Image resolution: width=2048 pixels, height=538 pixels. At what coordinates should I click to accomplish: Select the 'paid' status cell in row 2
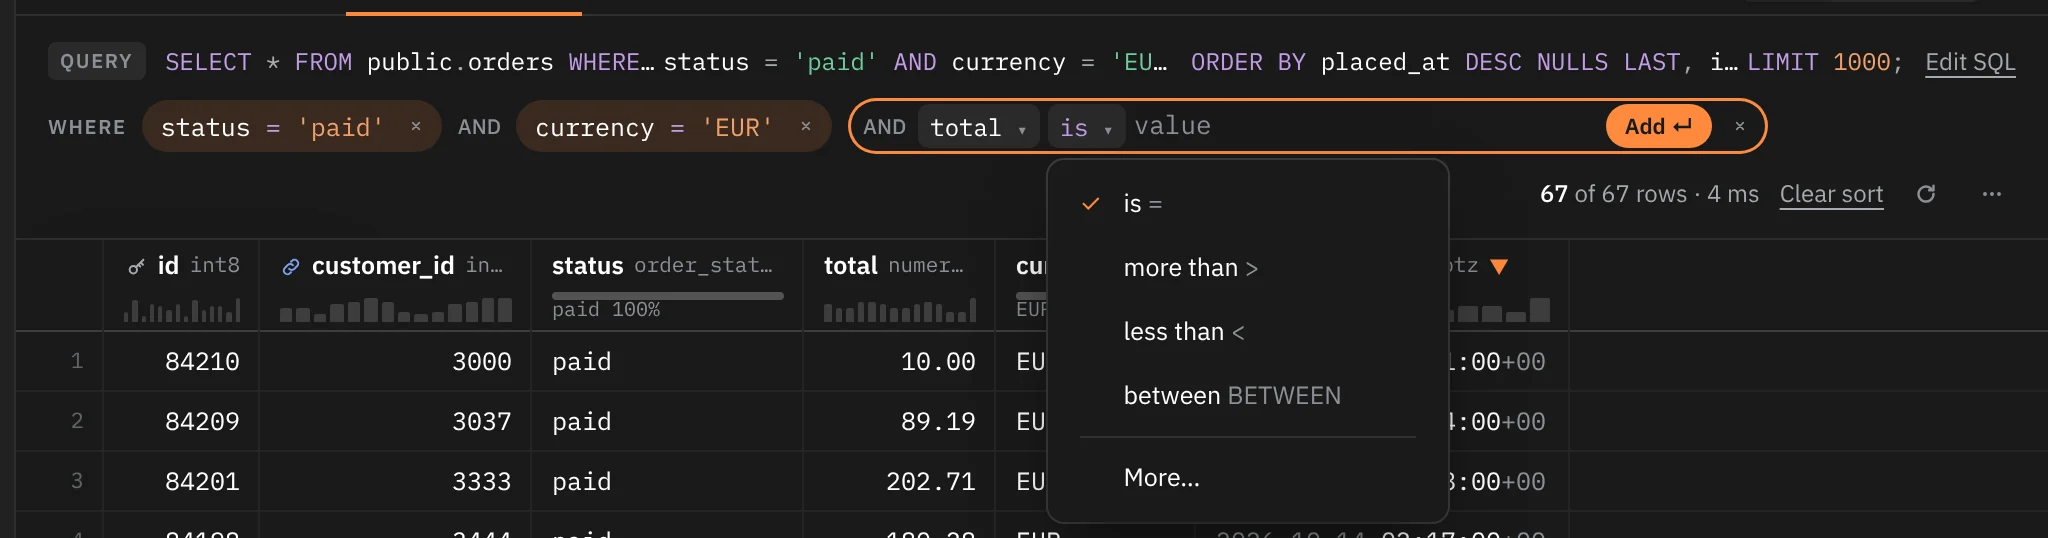[667, 421]
